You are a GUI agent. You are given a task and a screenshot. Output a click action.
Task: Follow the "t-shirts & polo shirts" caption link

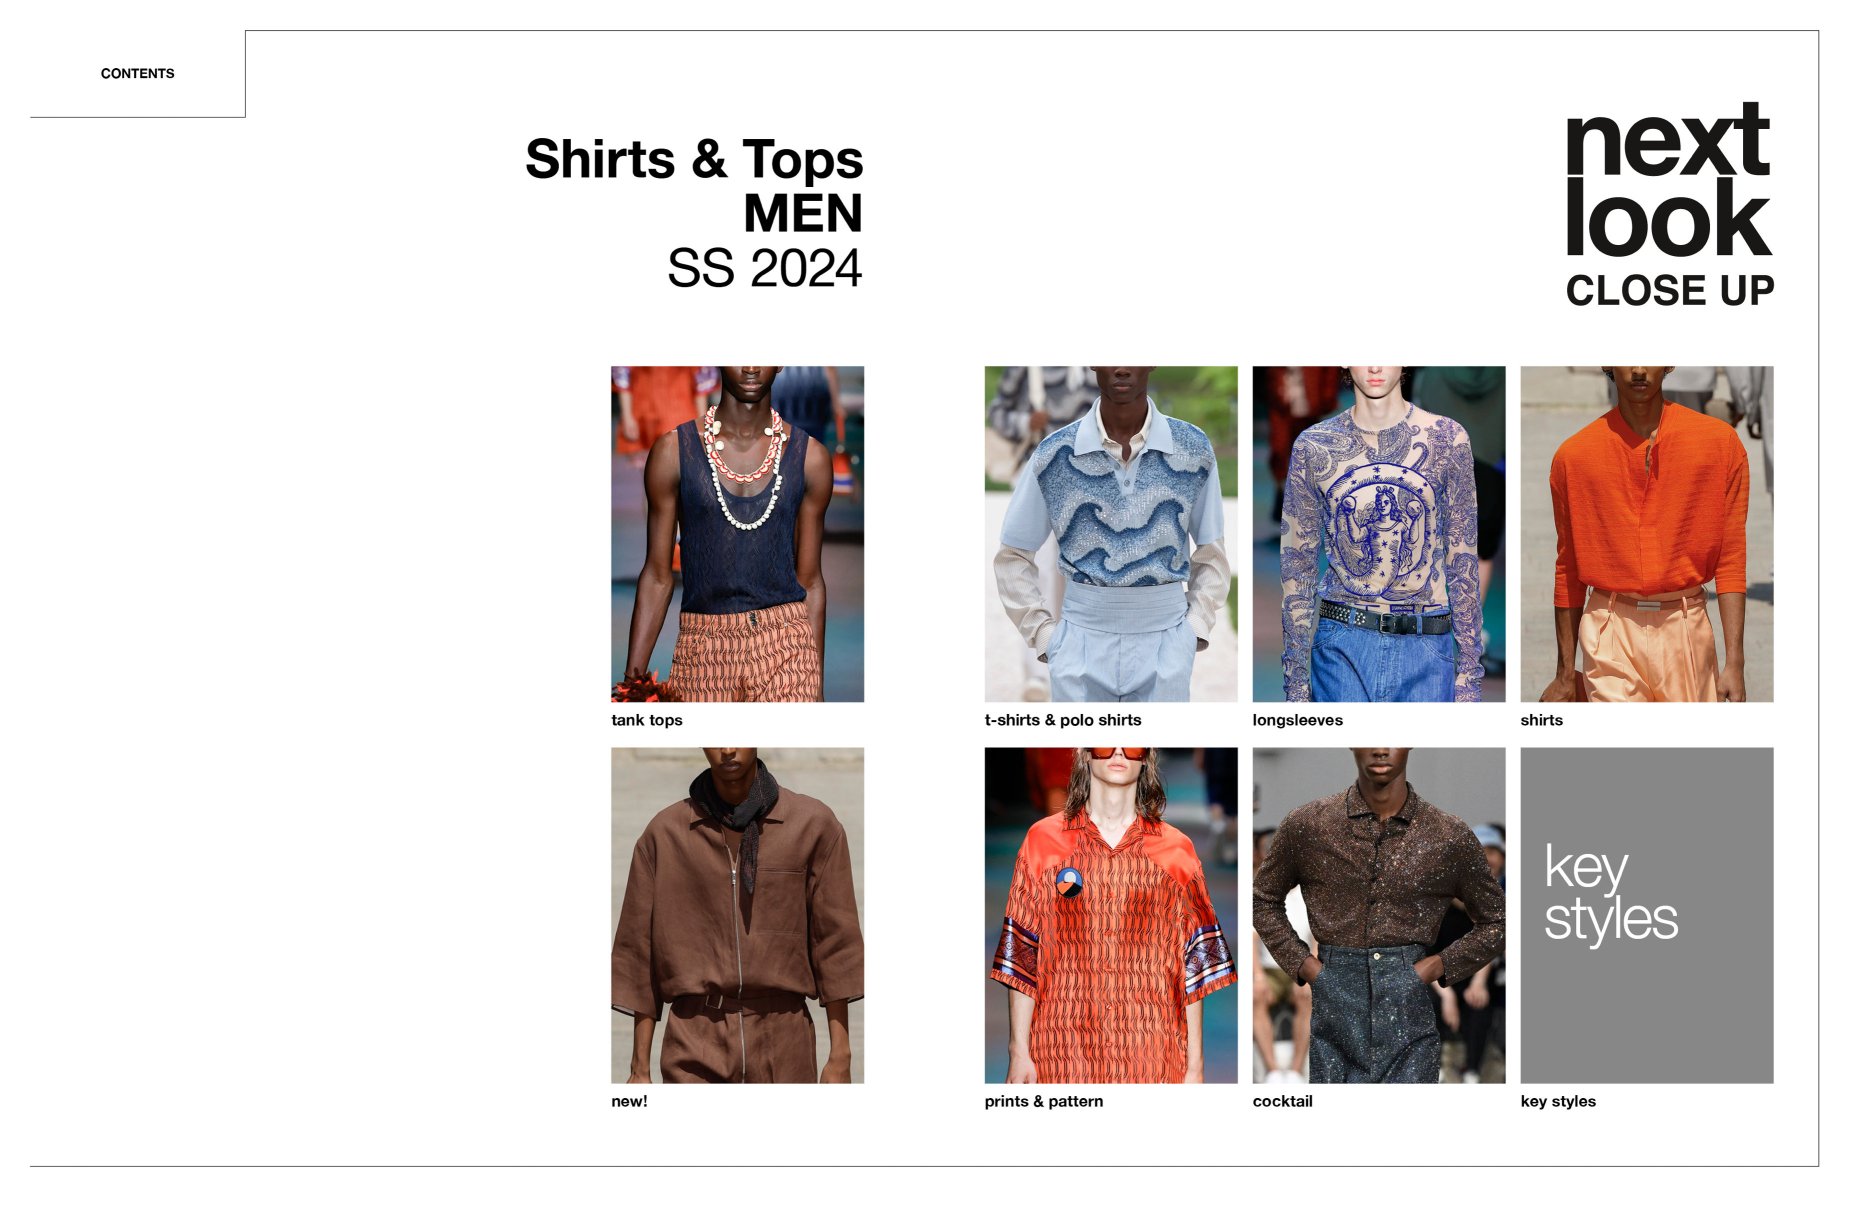coord(1062,720)
